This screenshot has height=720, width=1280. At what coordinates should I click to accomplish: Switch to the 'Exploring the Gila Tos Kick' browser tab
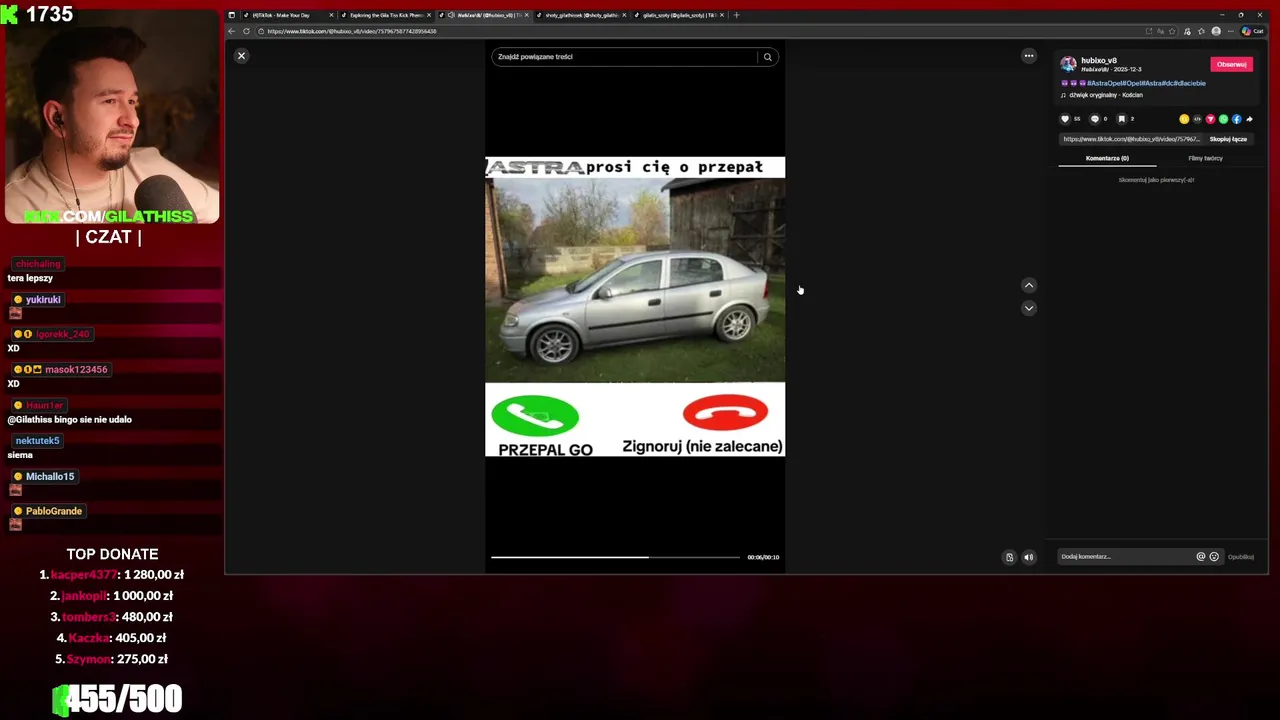(385, 15)
